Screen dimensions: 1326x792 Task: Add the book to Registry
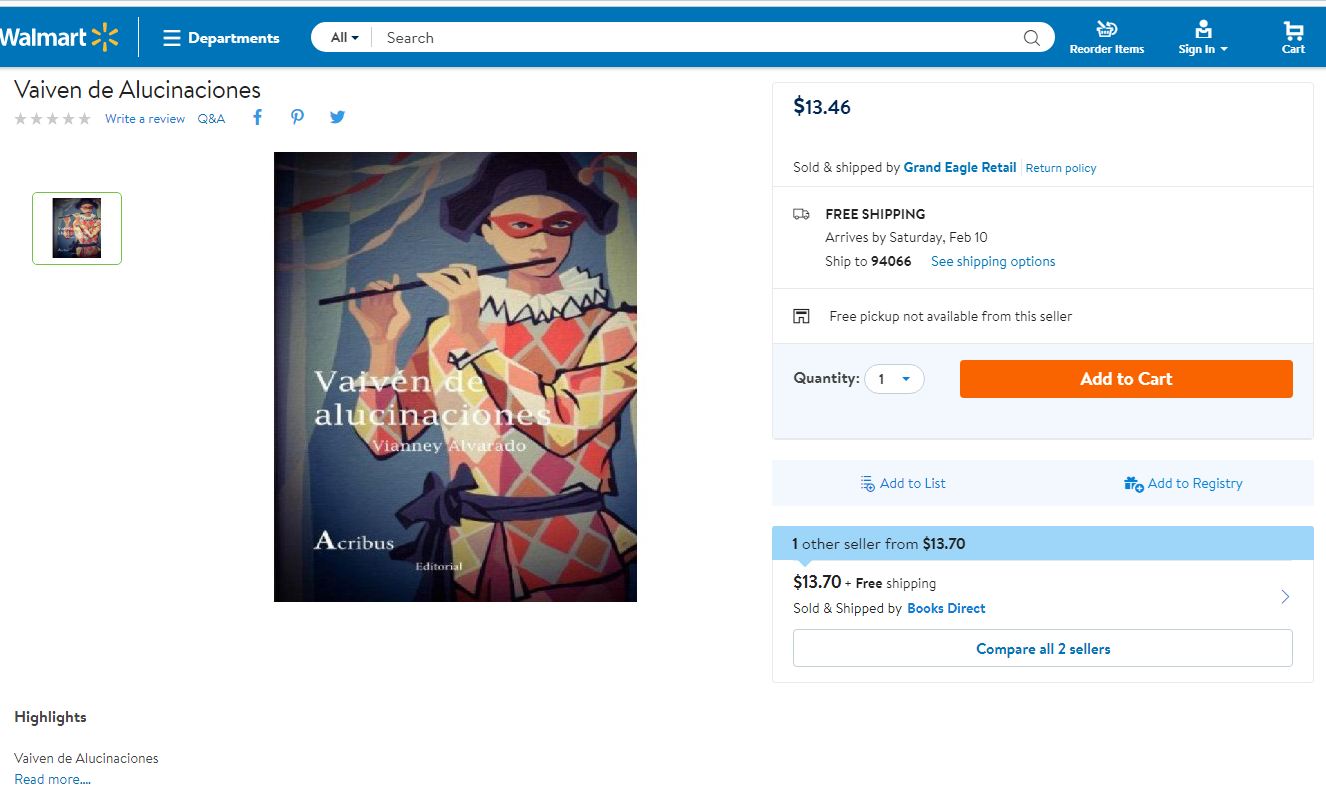coord(1183,484)
